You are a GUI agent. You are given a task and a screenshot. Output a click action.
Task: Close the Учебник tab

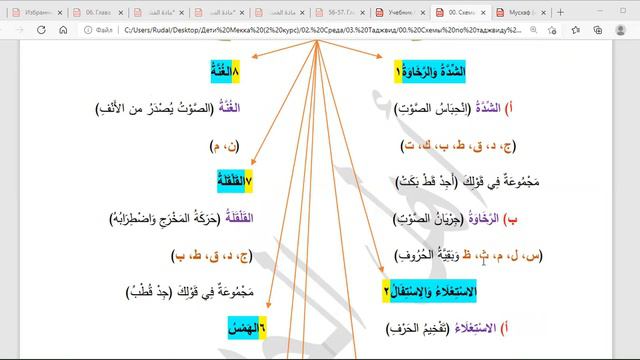[x=423, y=13]
